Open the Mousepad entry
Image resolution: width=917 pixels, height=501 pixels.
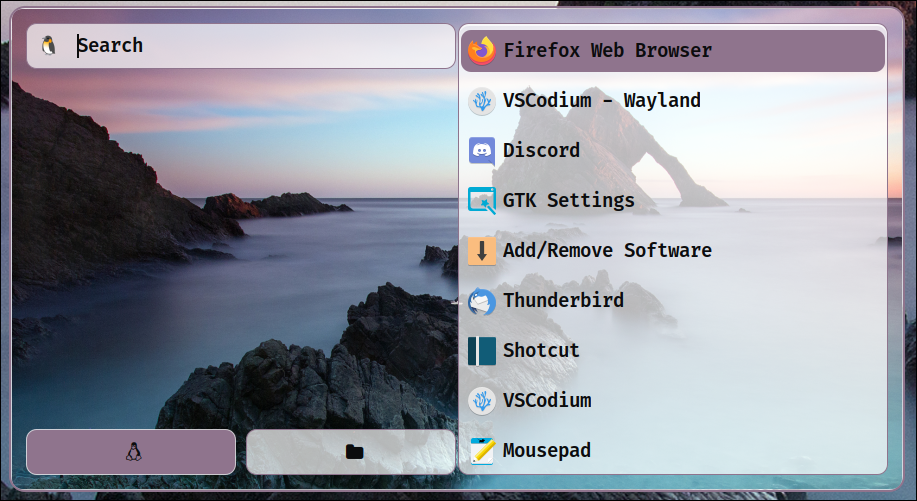(x=673, y=451)
